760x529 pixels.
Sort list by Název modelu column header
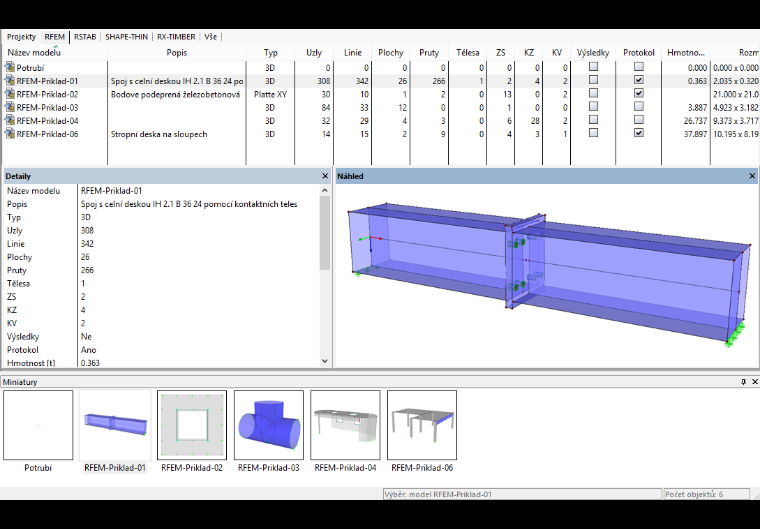click(54, 53)
